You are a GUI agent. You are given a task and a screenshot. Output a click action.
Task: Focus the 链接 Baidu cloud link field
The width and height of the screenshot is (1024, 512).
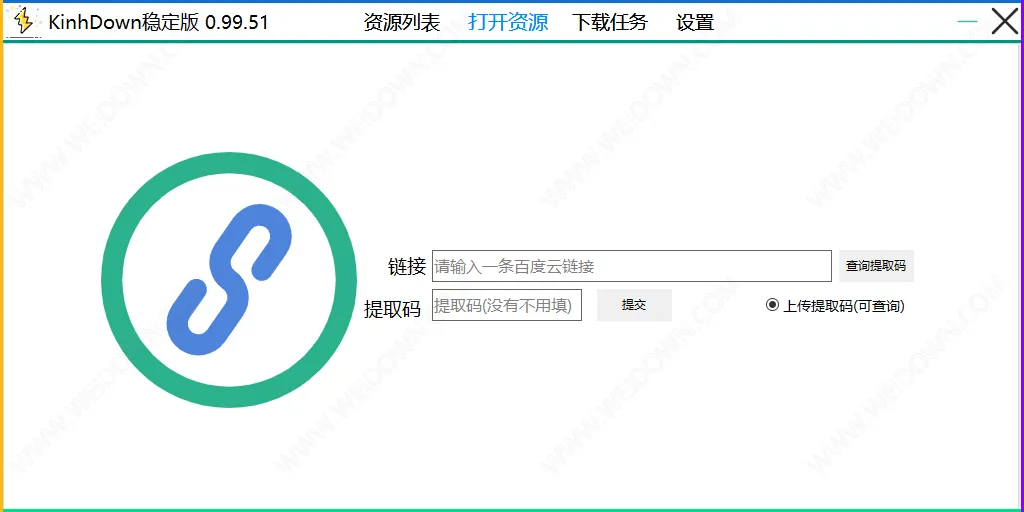(631, 266)
